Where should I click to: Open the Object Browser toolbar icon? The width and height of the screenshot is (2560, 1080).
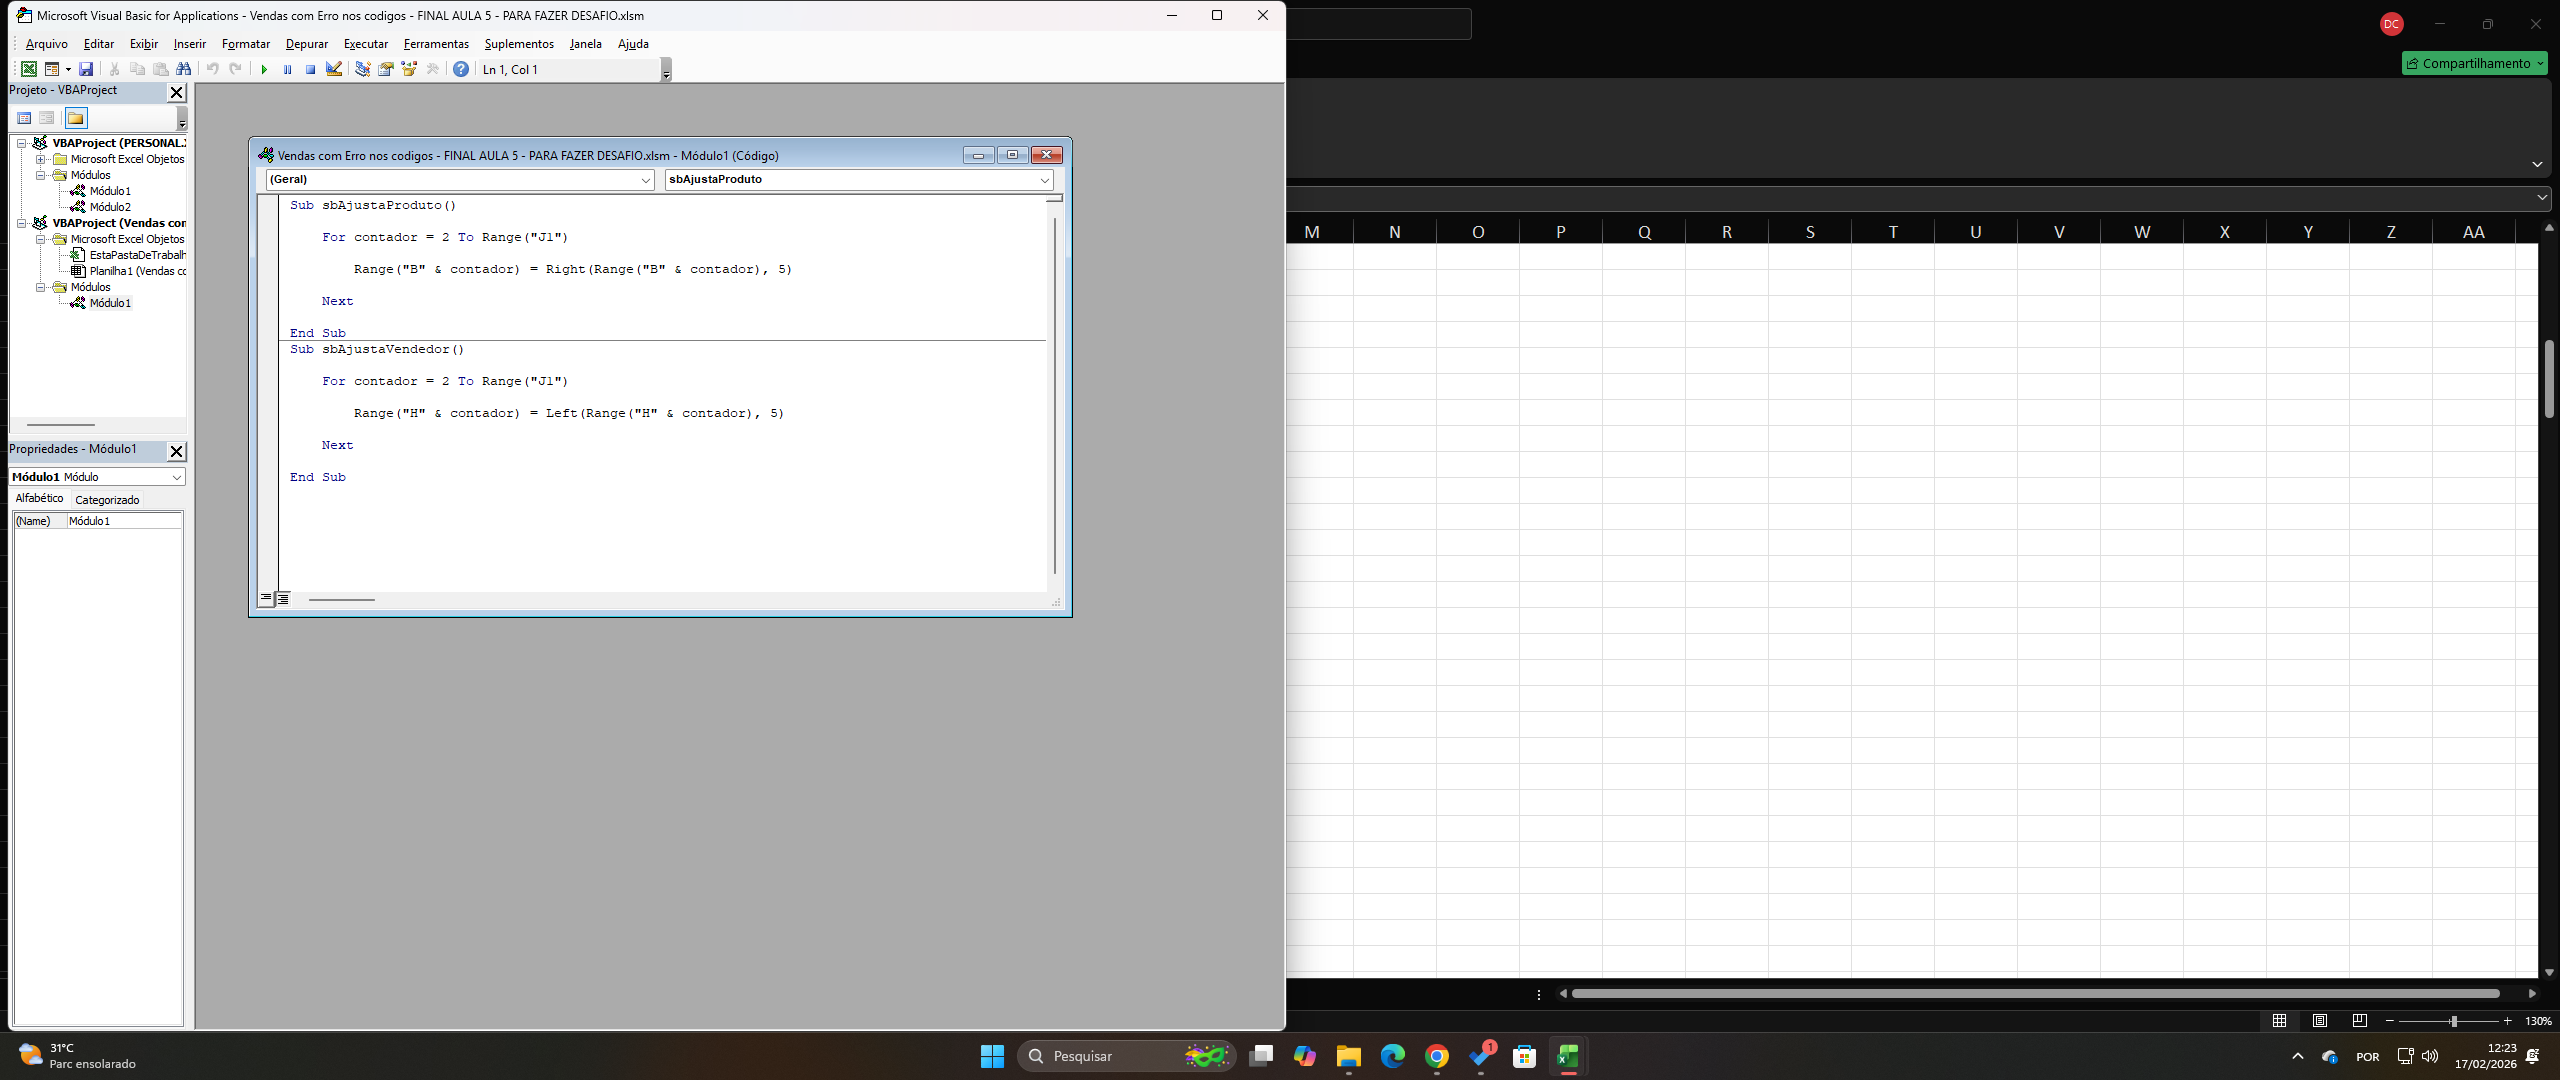click(x=409, y=69)
